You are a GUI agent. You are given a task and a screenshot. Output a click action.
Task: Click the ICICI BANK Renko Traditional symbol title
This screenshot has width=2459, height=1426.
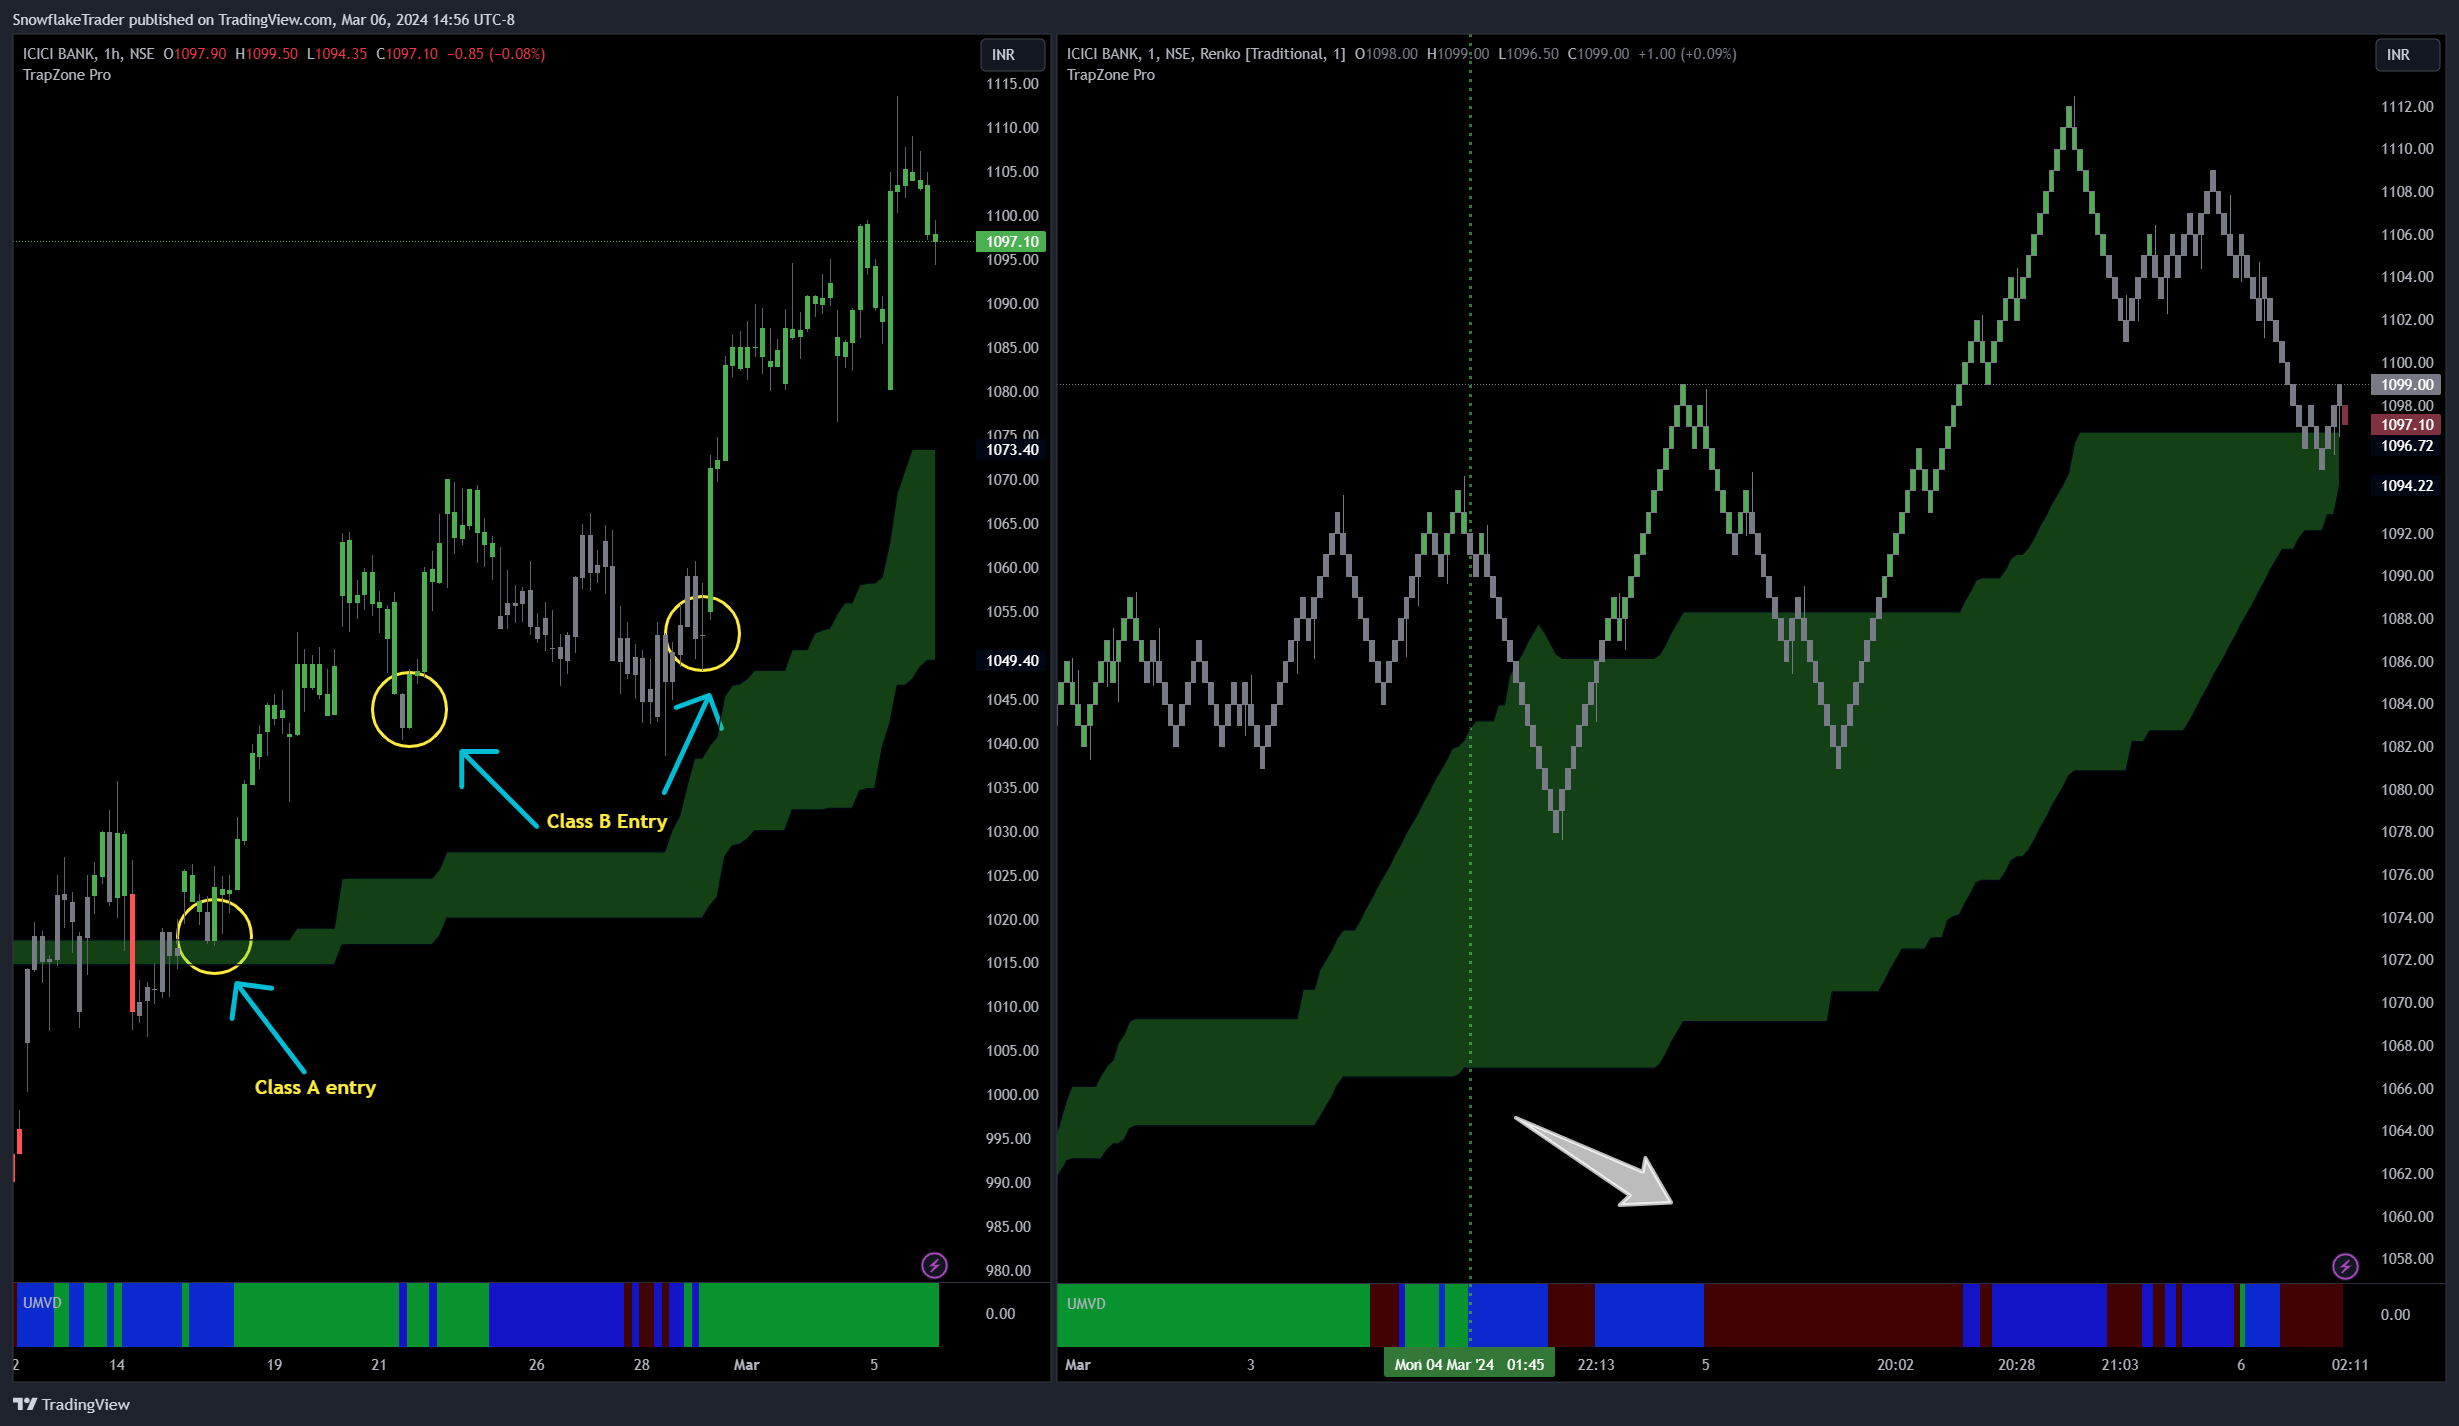[x=1205, y=54]
